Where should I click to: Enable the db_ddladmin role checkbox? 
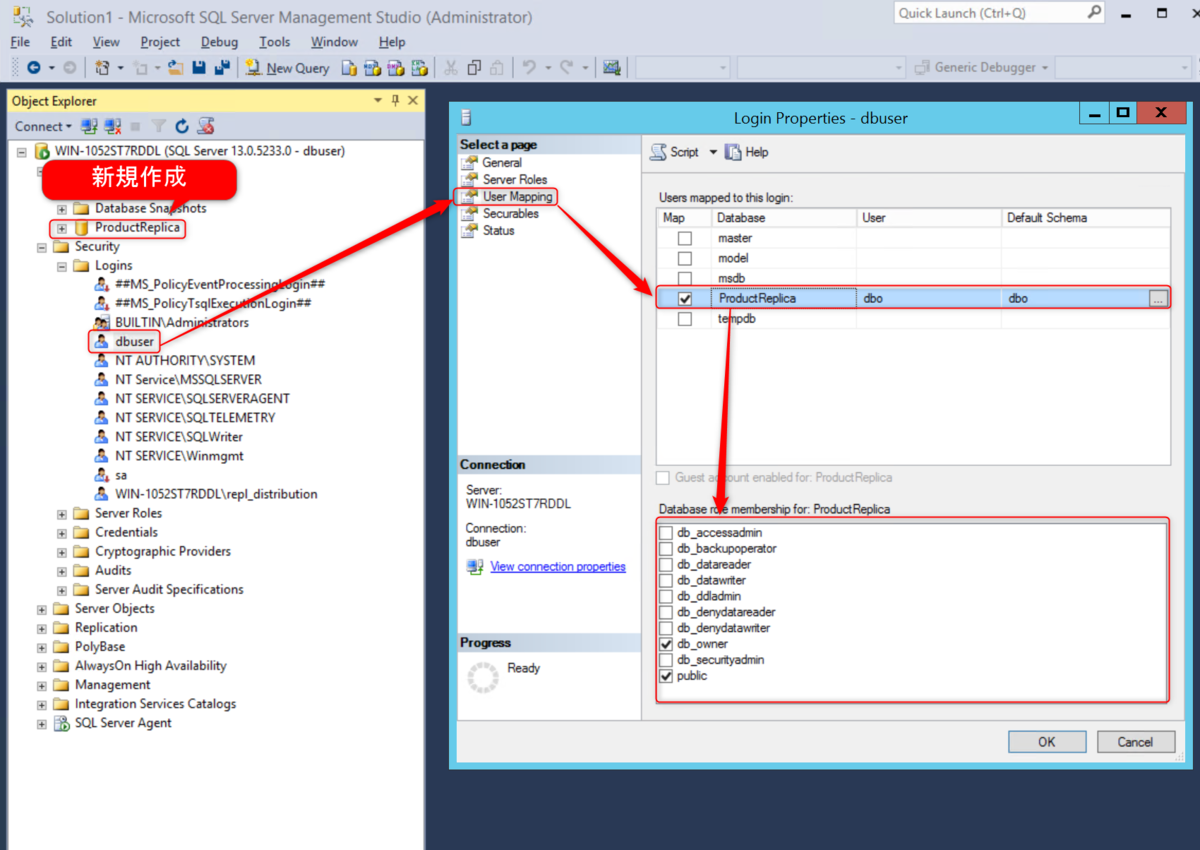666,597
